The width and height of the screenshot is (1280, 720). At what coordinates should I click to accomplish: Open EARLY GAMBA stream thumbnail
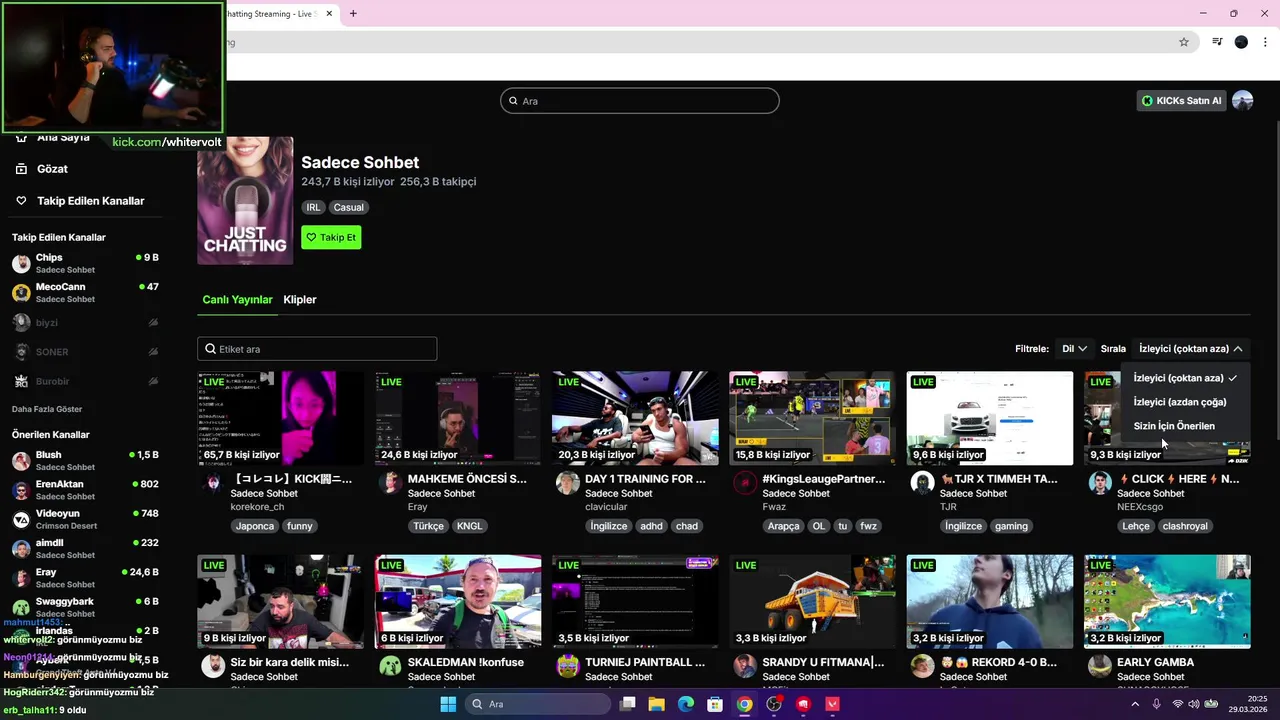coord(1167,602)
